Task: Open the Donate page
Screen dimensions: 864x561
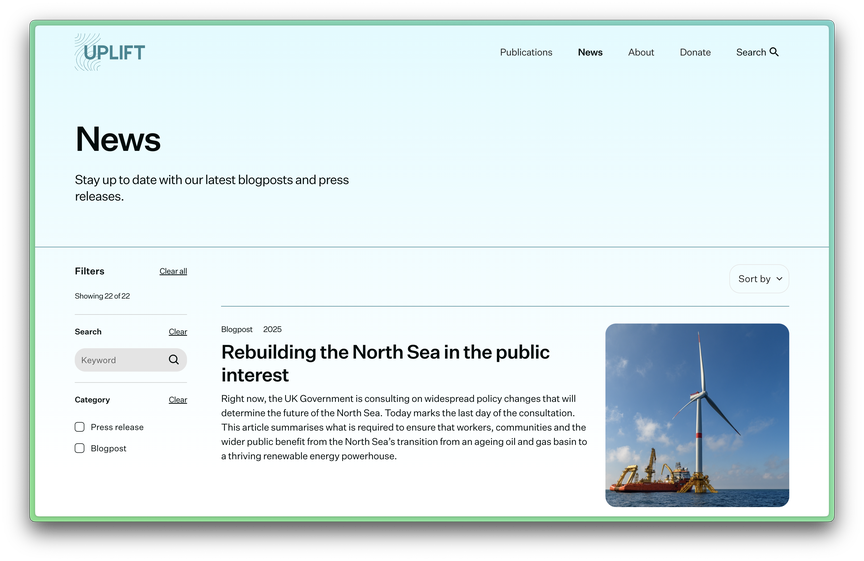Action: 695,52
